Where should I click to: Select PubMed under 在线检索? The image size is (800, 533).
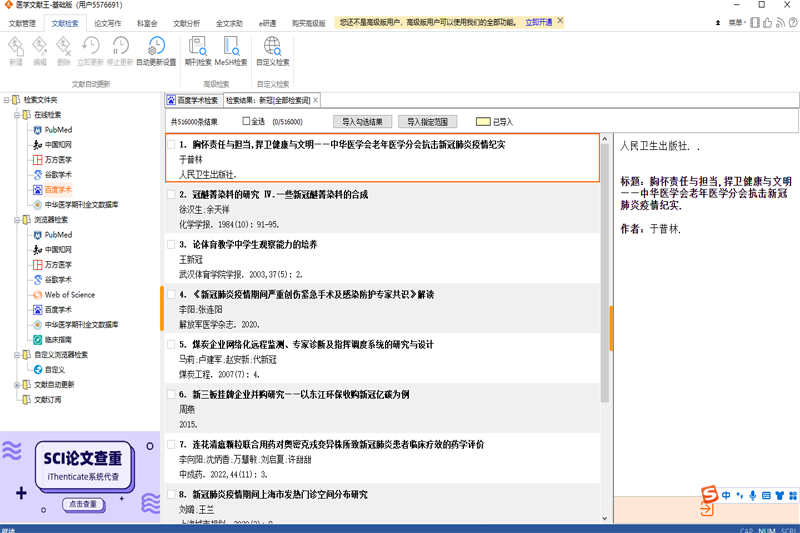[57, 130]
